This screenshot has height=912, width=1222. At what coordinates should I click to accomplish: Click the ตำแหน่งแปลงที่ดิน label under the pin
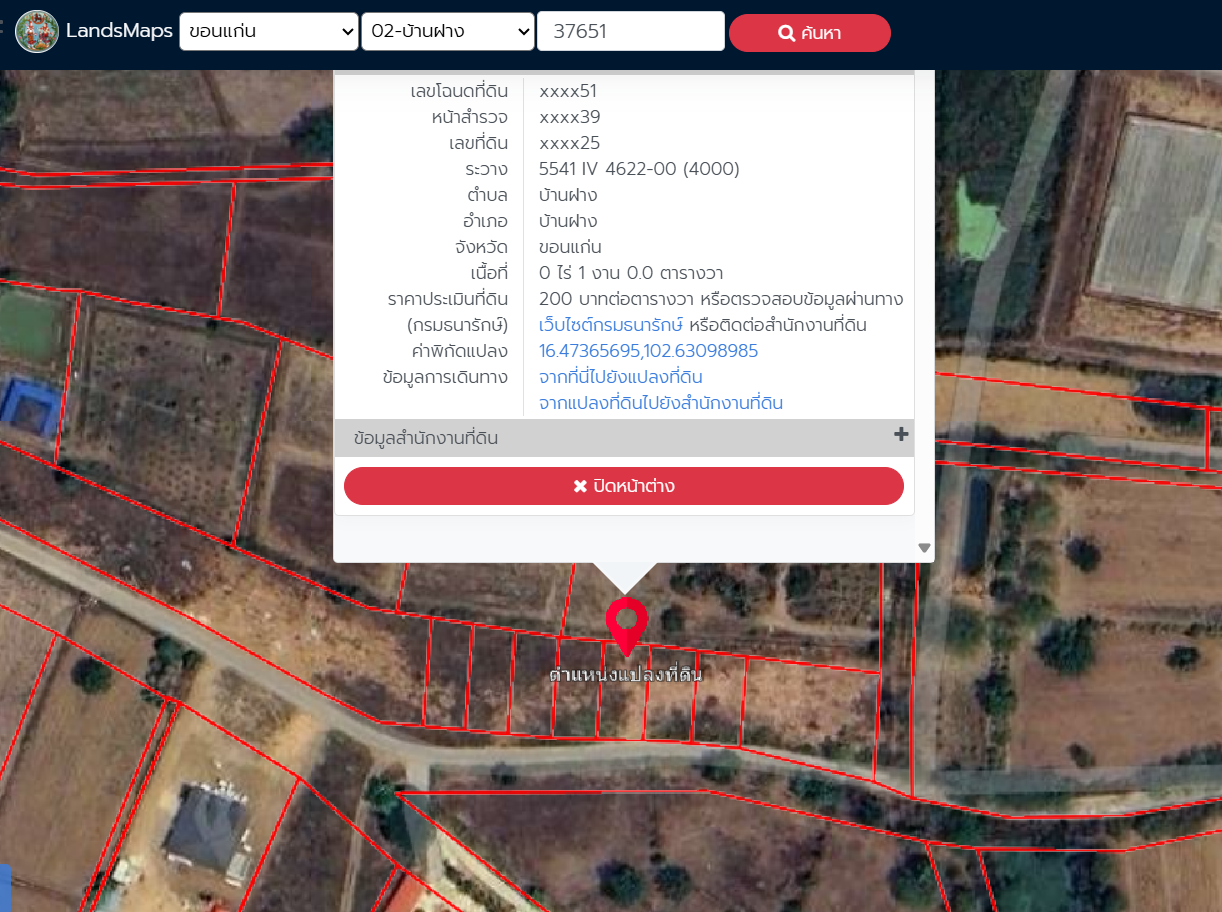pos(626,674)
